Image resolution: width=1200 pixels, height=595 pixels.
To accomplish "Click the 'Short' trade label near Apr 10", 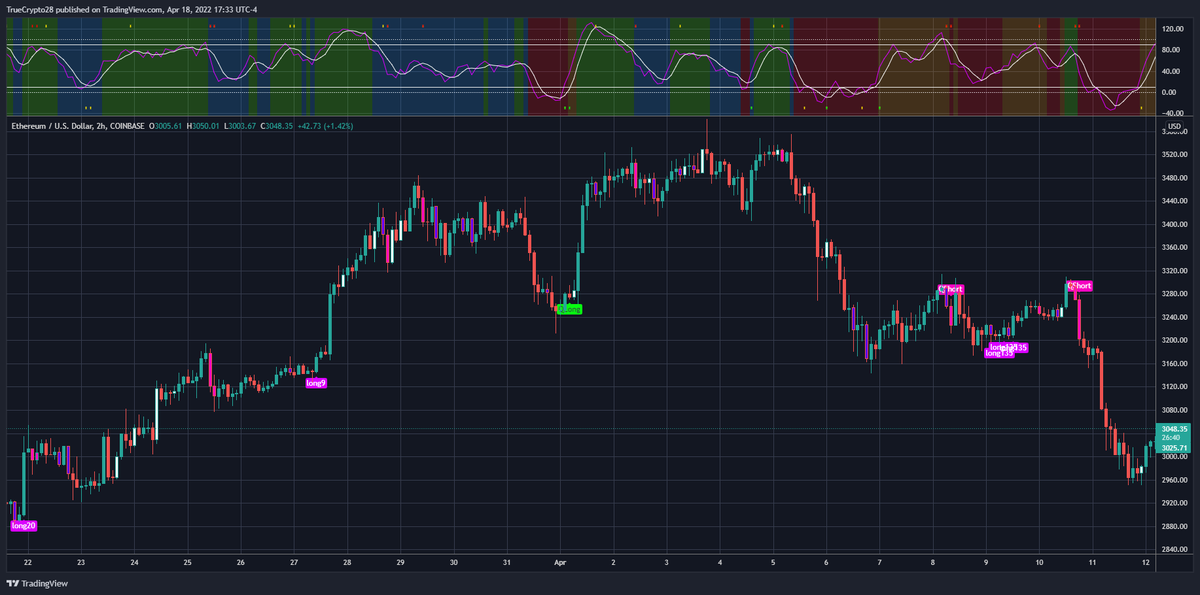I will pyautogui.click(x=1080, y=286).
